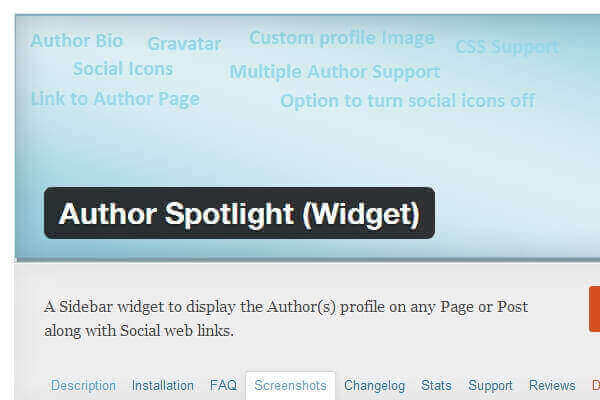Click the Author Bio banner text
Screen dimensions: 600x400
[x=77, y=41]
